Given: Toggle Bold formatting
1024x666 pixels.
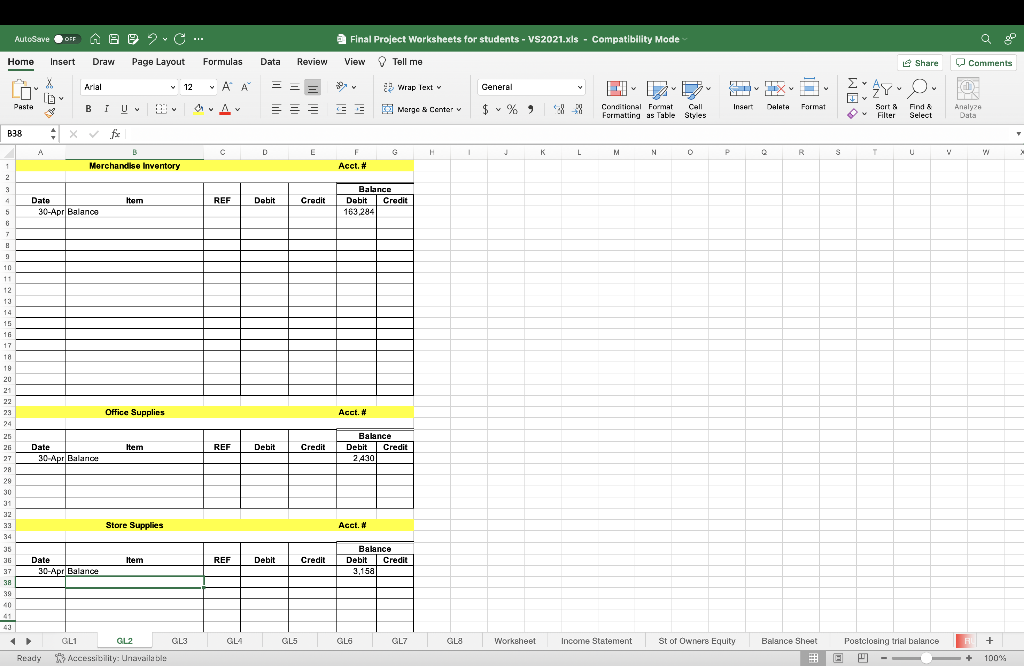Looking at the screenshot, I should click(x=88, y=109).
